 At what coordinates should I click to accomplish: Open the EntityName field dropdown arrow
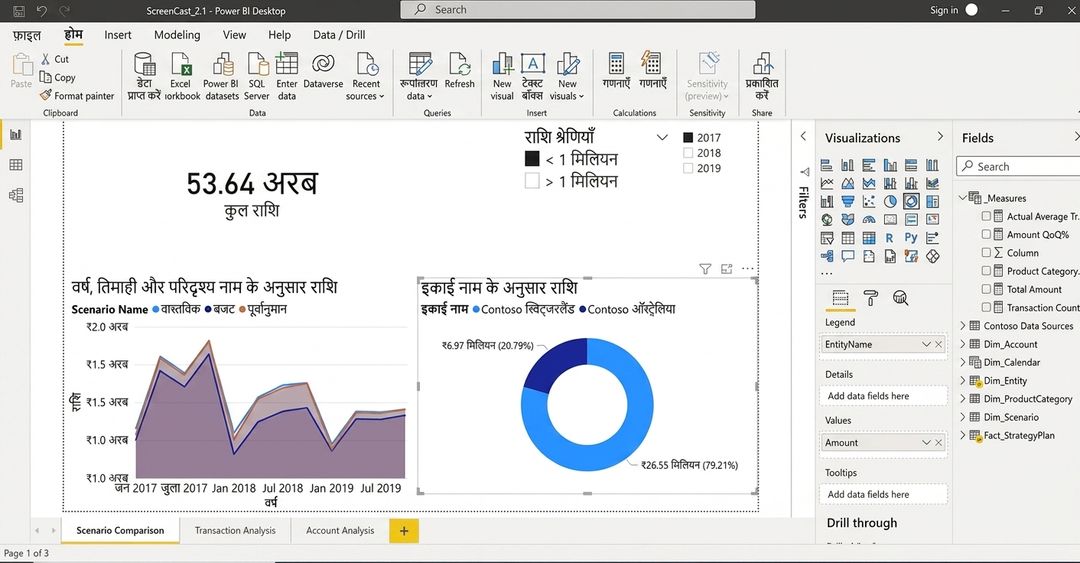click(926, 344)
